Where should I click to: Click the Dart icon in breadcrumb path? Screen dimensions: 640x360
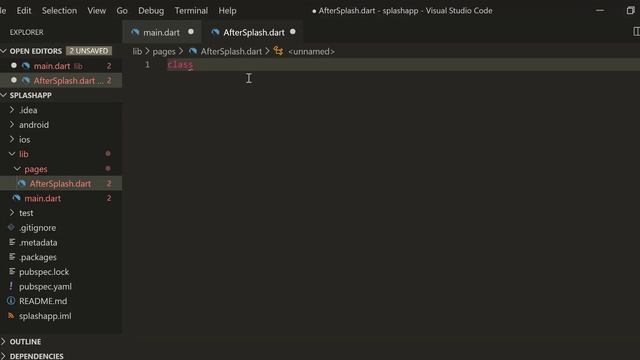pyautogui.click(x=193, y=51)
